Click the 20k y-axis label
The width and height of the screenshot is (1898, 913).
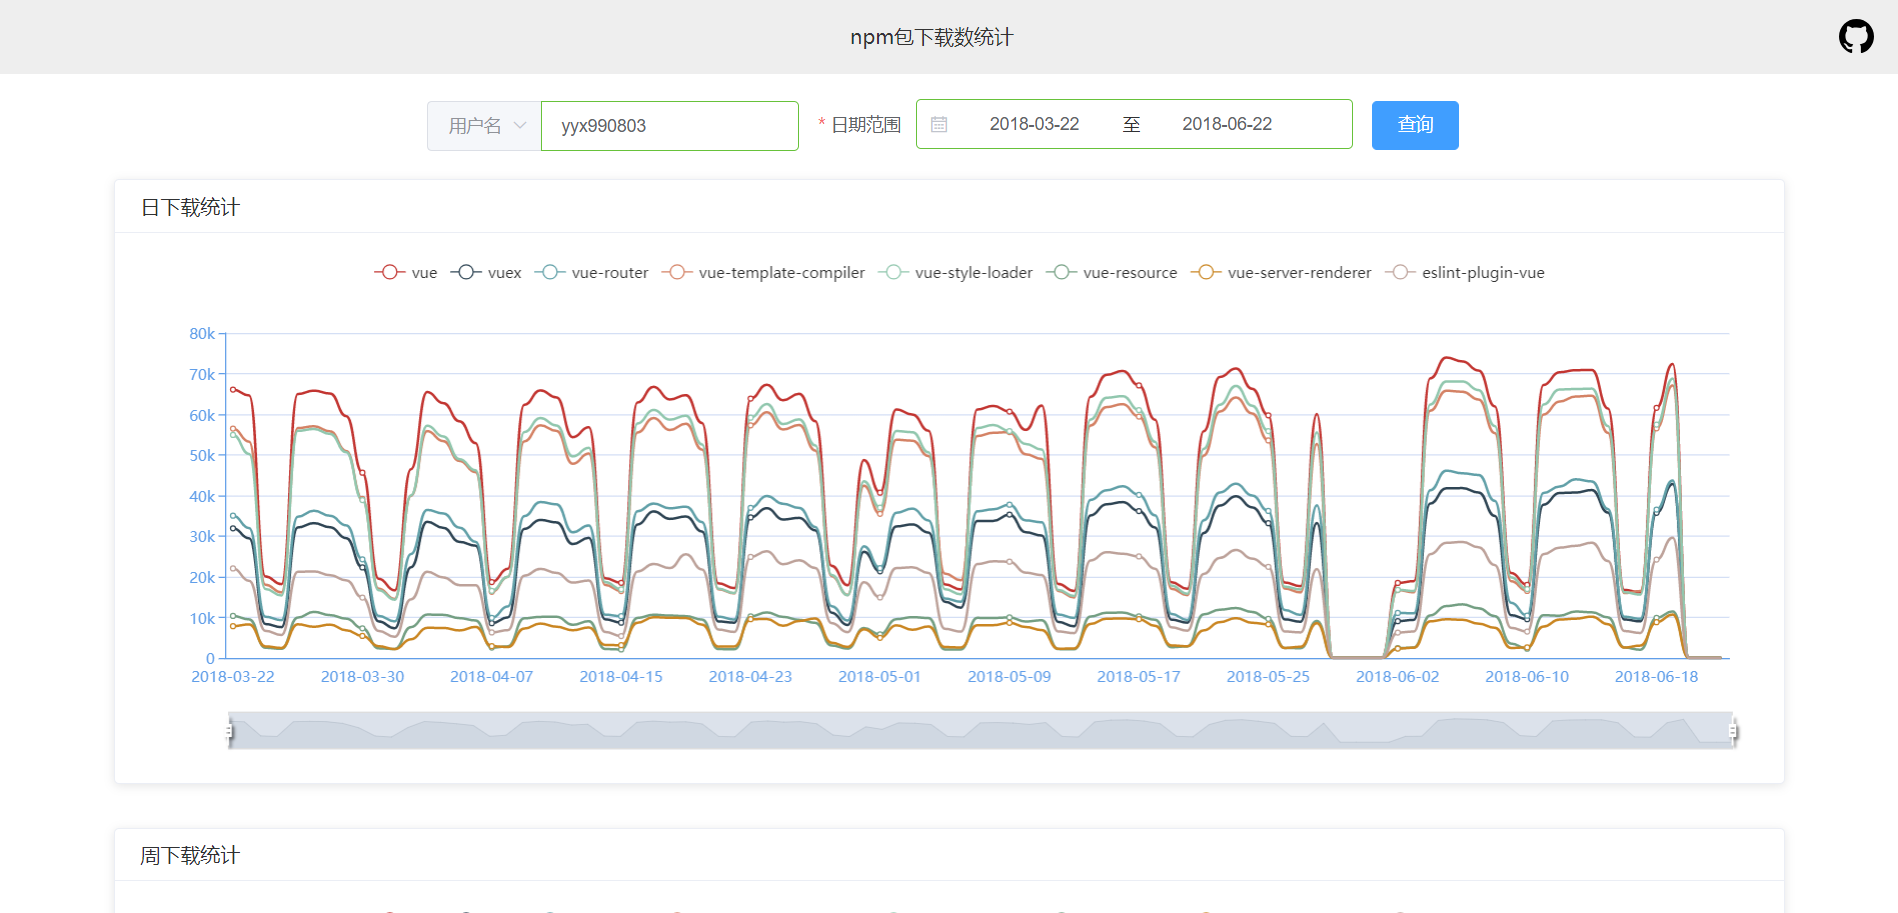click(202, 577)
